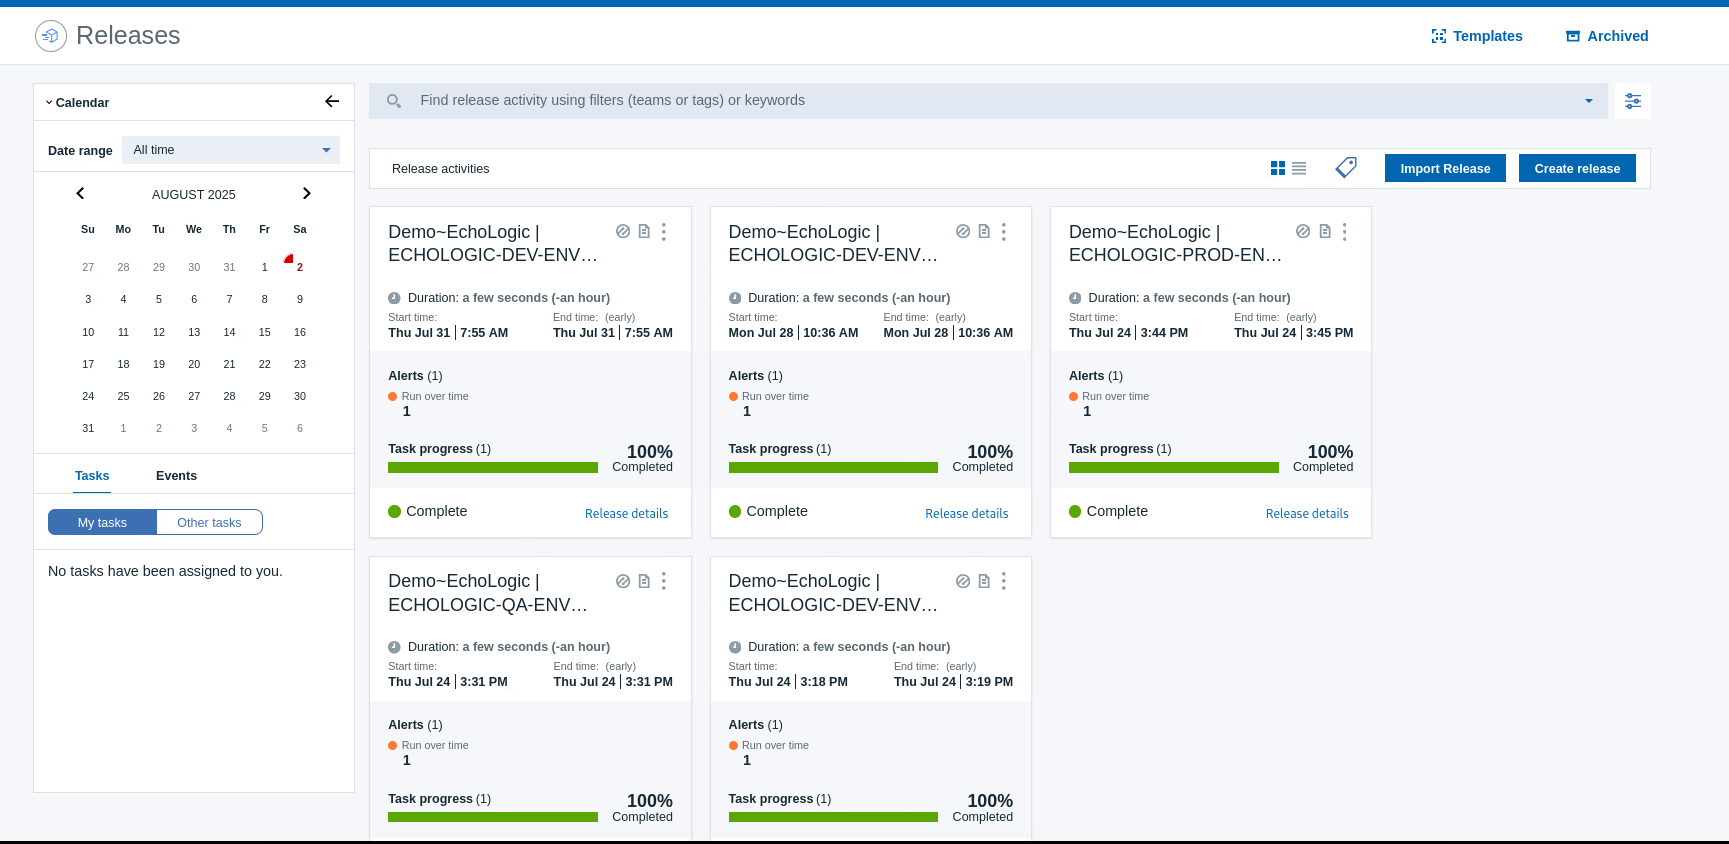Expand the search filter dropdown arrow

(x=1589, y=101)
